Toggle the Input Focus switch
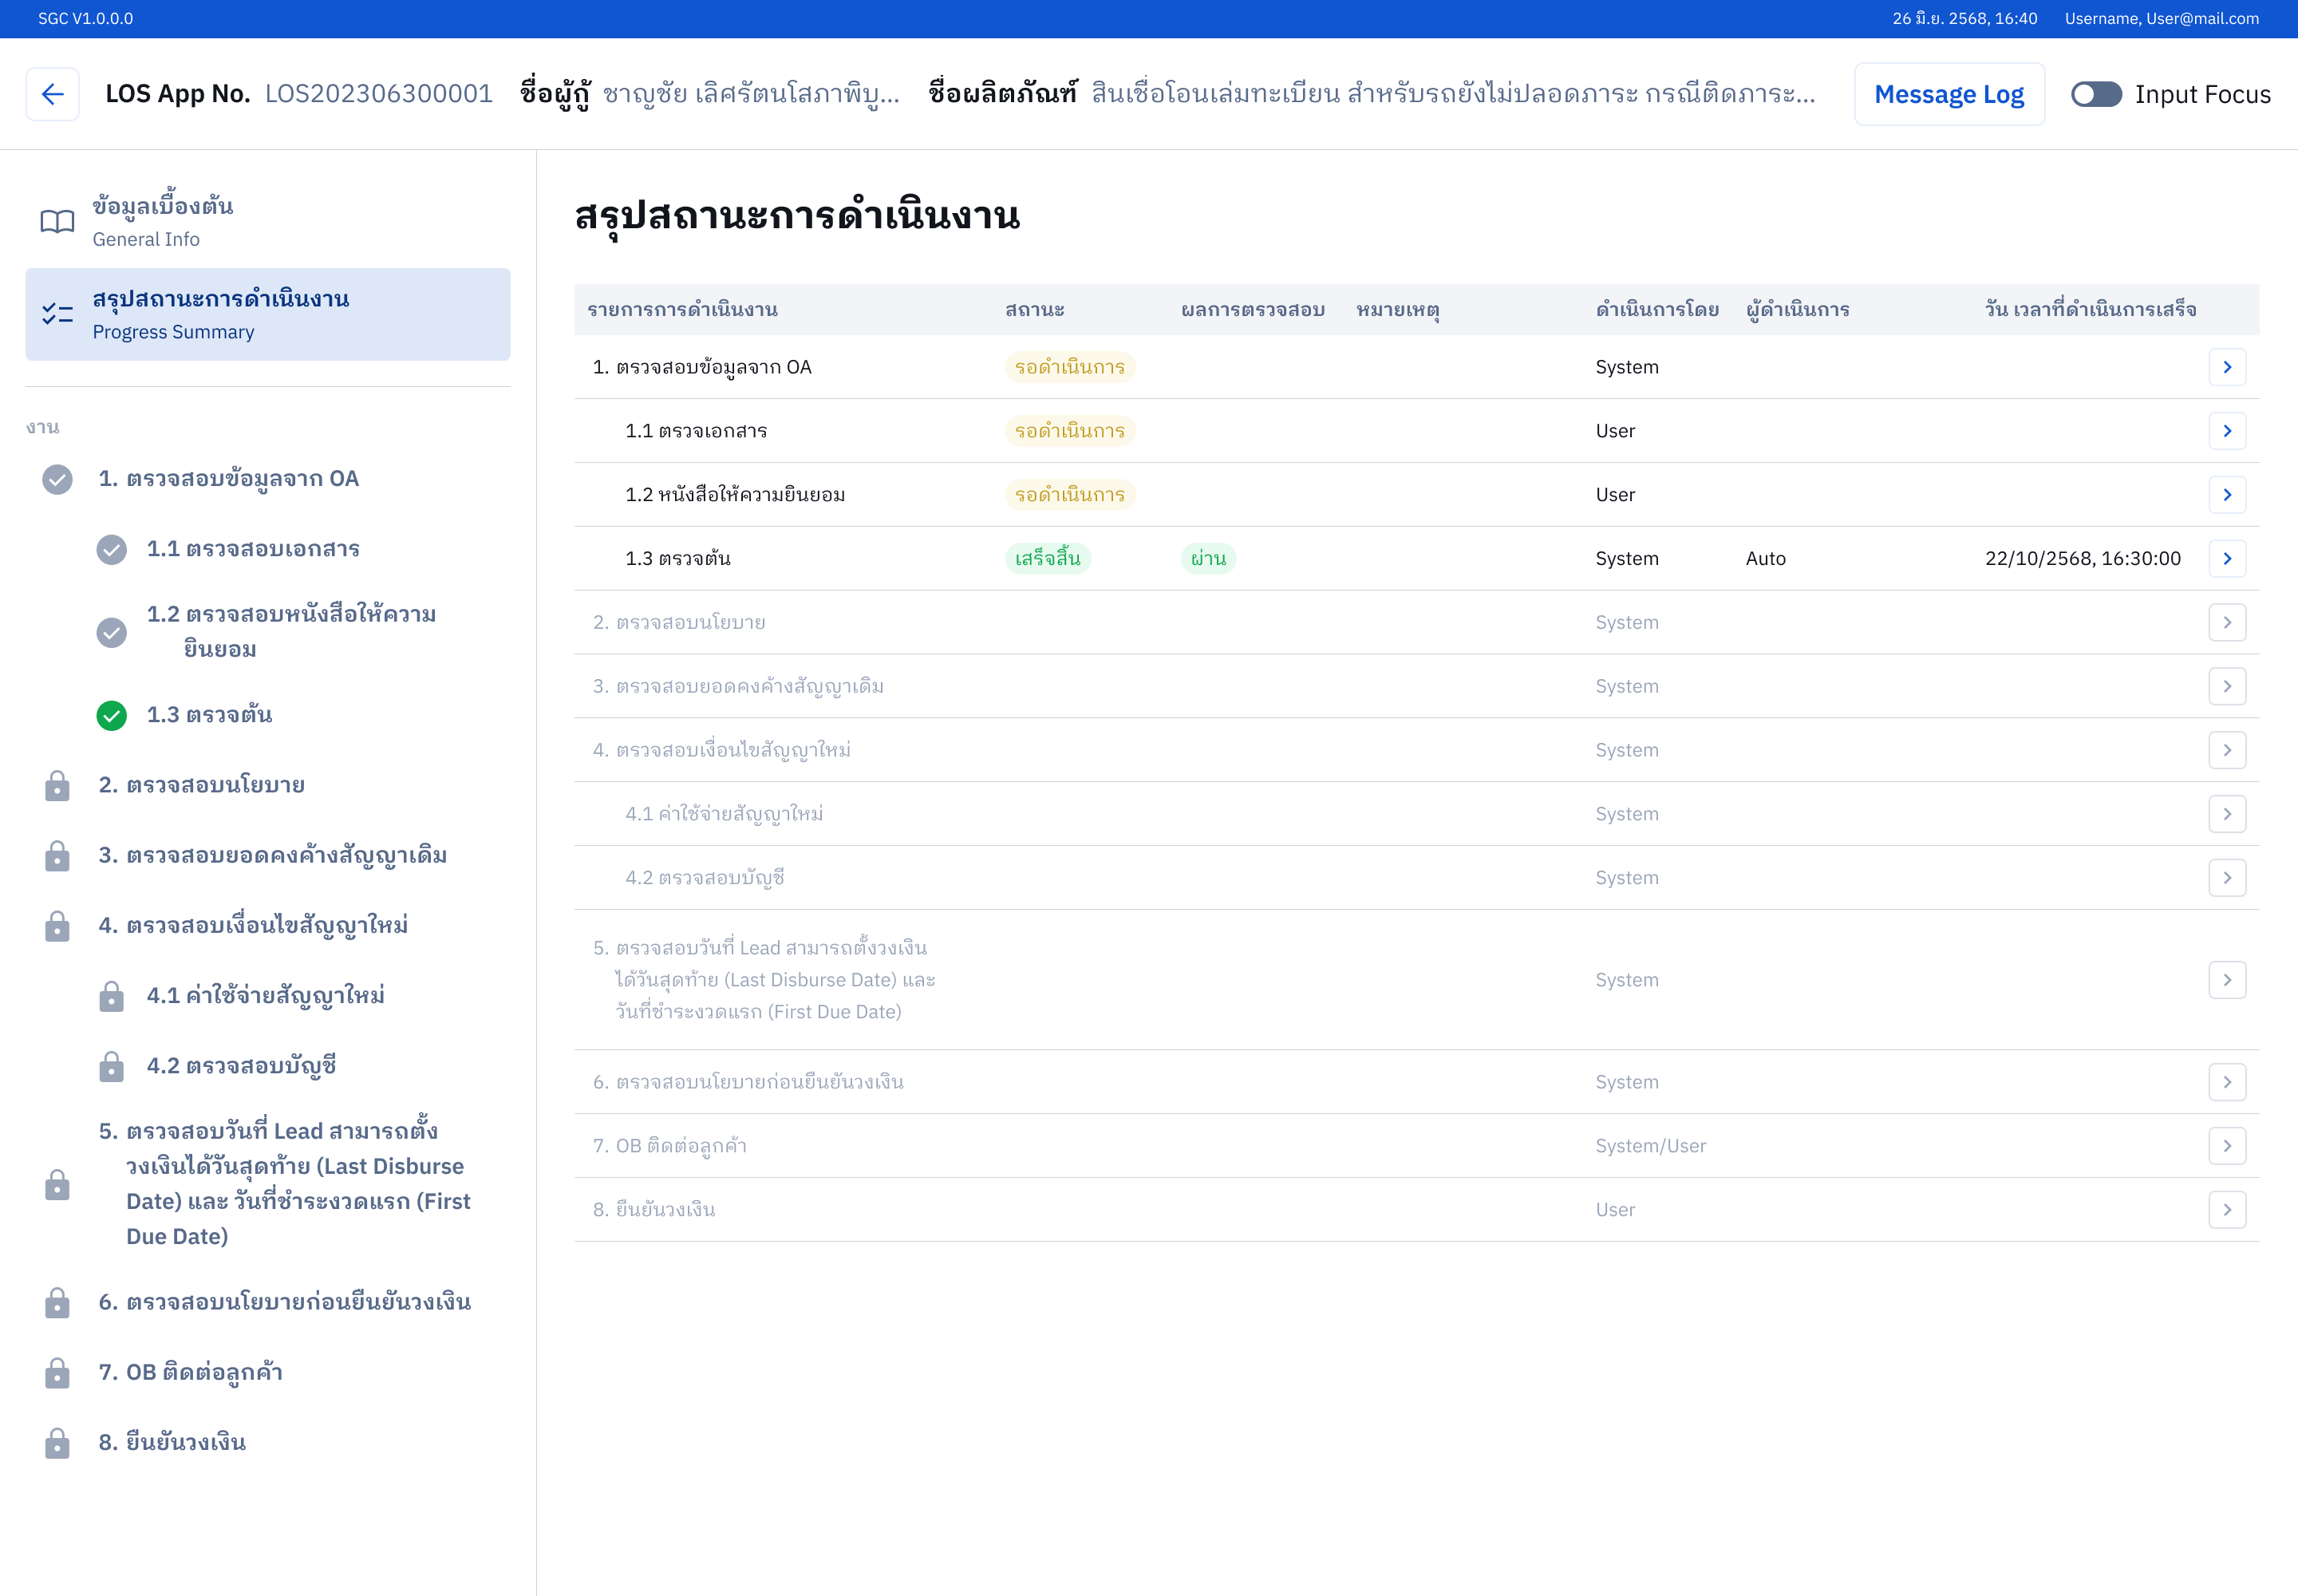Viewport: 2298px width, 1596px height. click(2095, 94)
